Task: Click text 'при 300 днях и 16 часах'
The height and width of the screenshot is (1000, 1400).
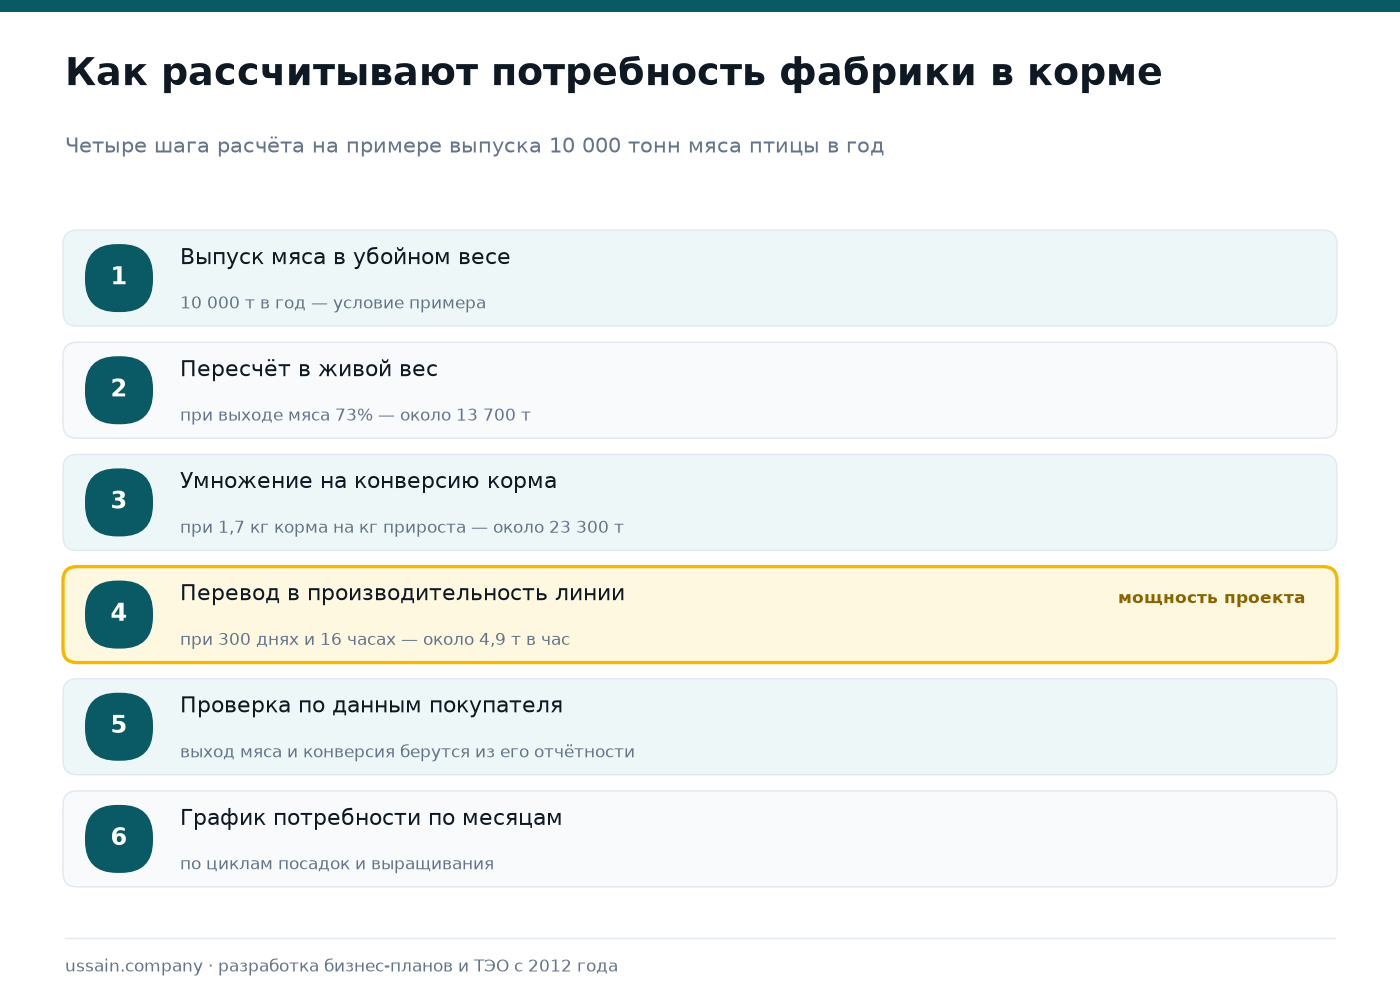Action: 288,639
